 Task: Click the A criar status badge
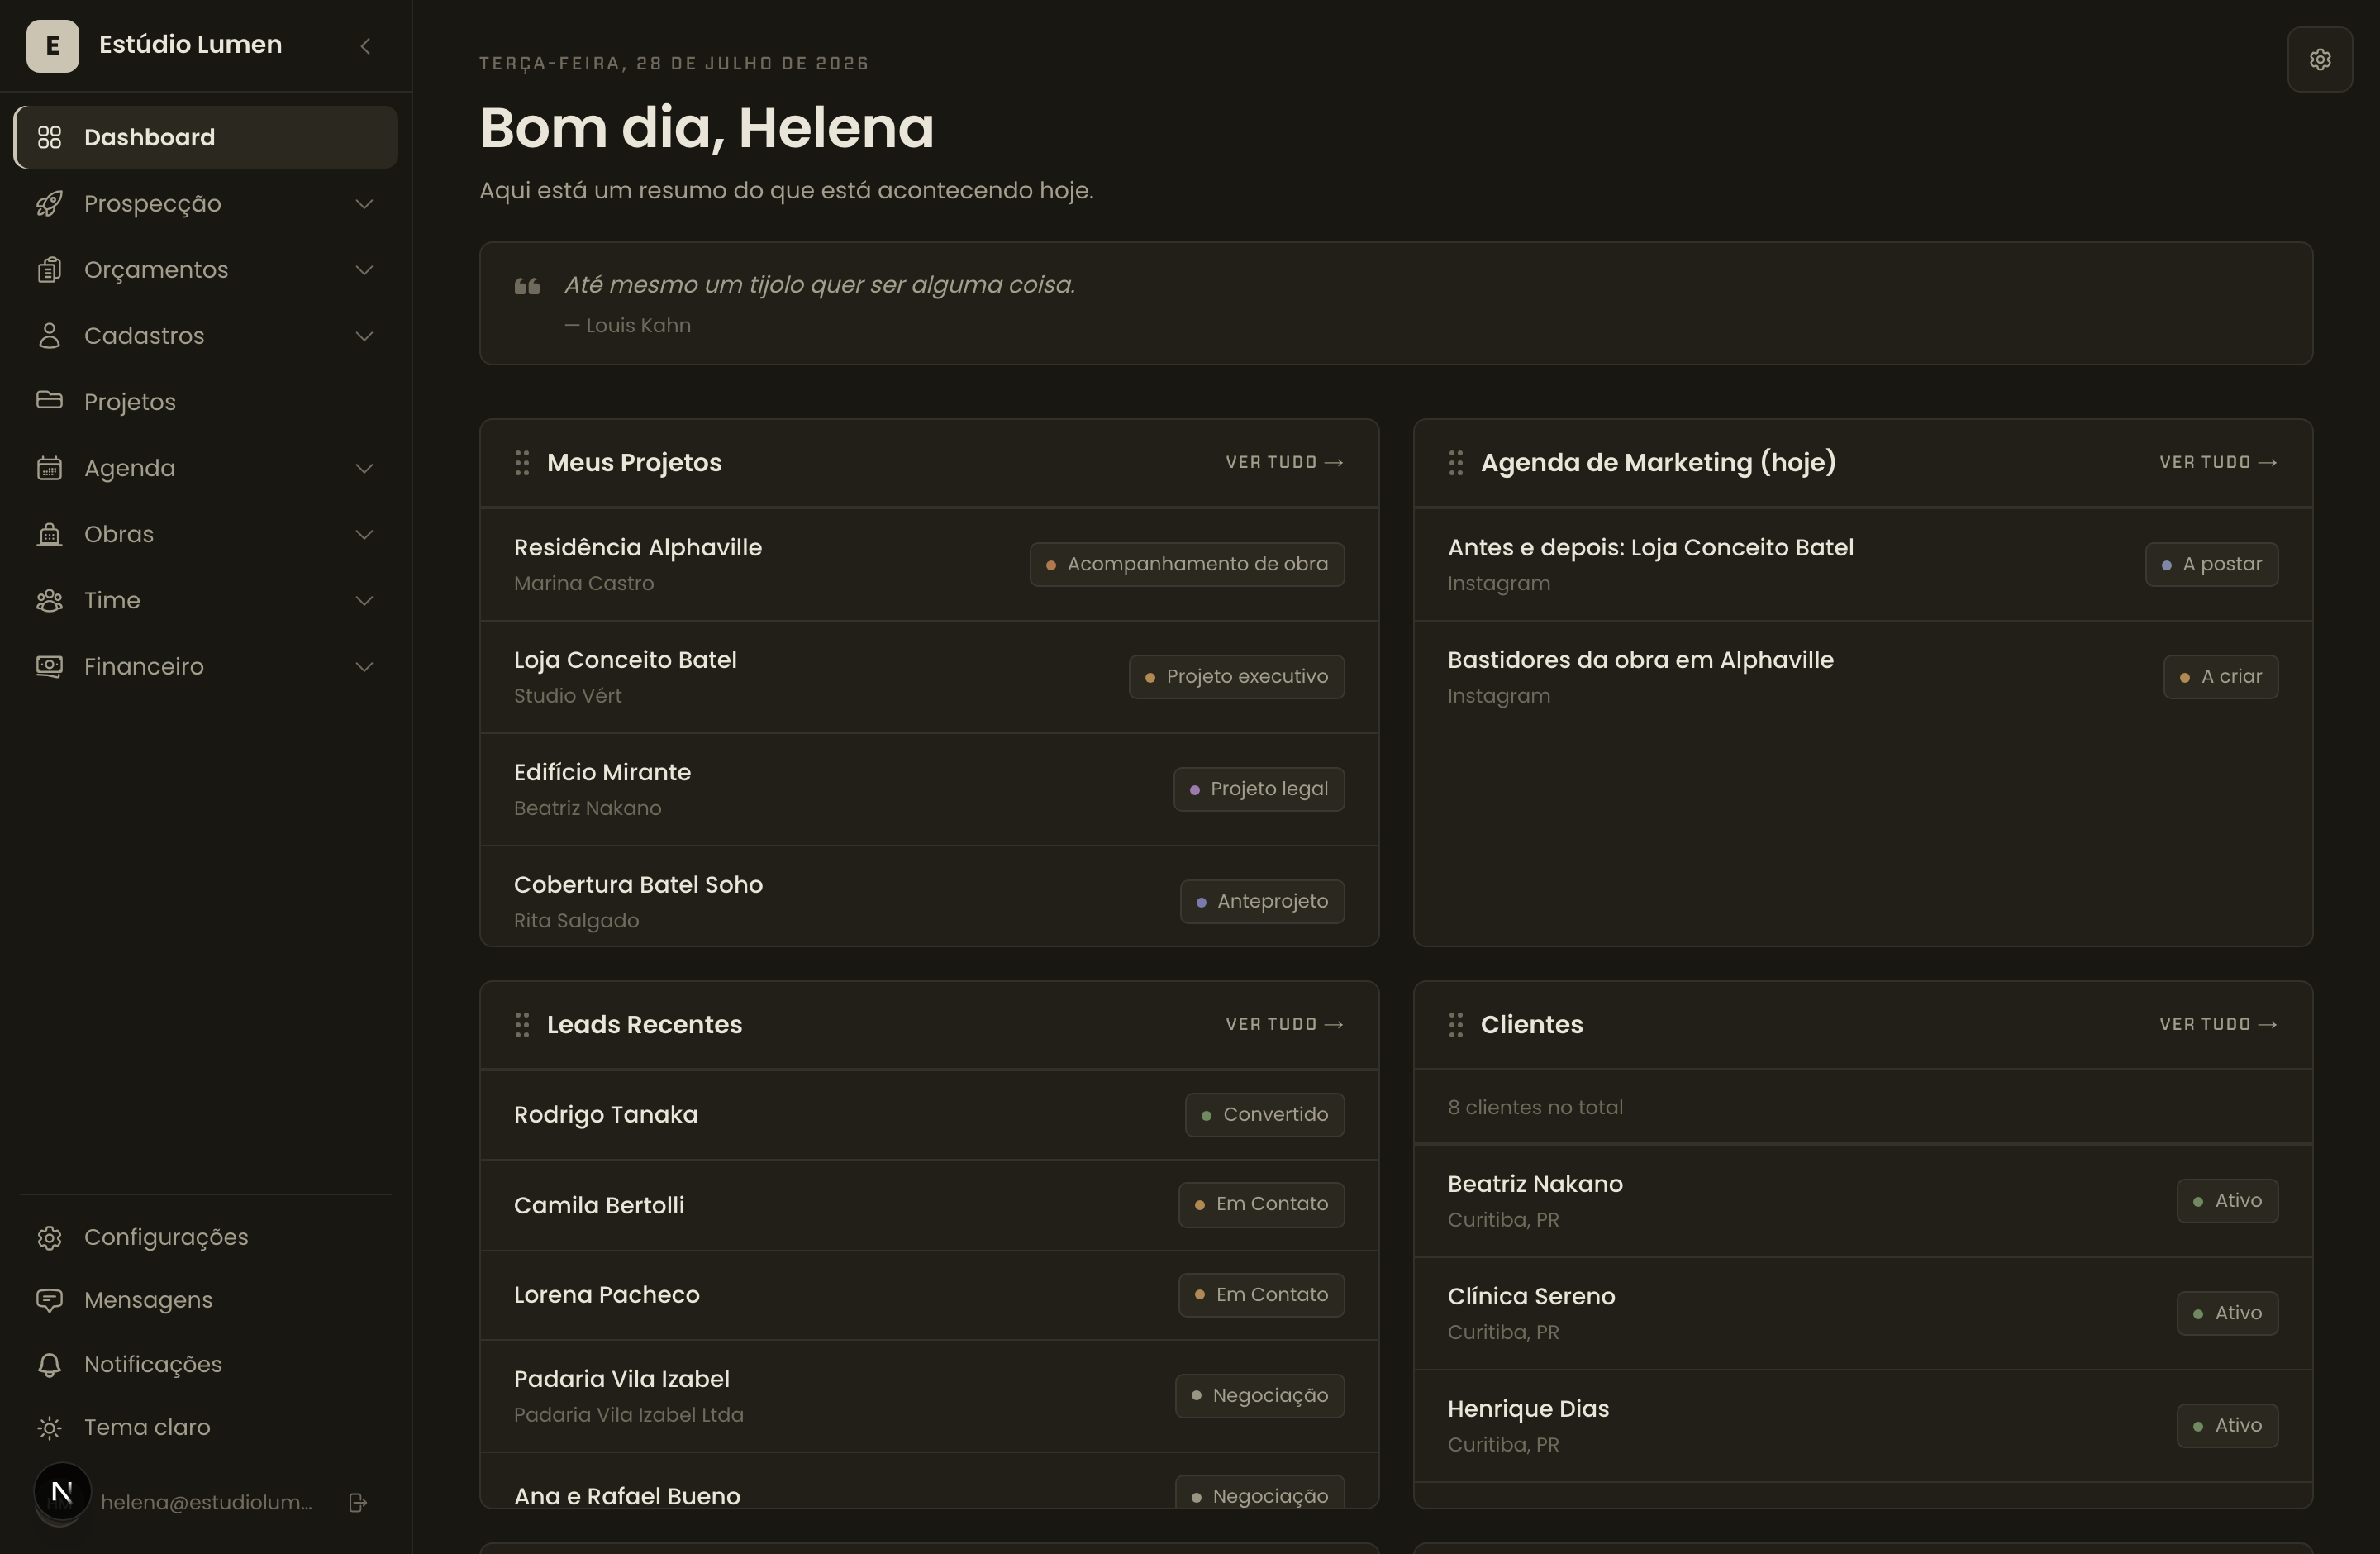click(x=2221, y=677)
